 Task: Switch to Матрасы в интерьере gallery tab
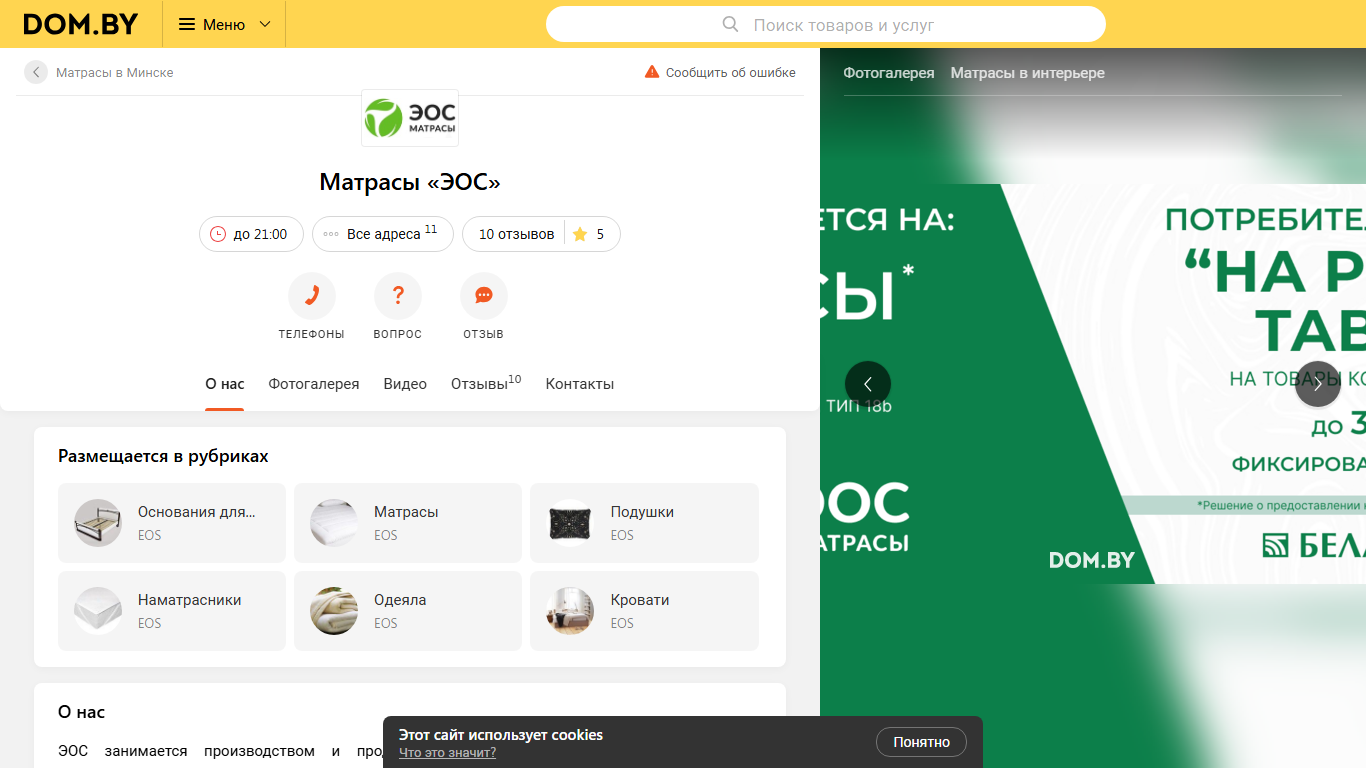coord(1027,73)
